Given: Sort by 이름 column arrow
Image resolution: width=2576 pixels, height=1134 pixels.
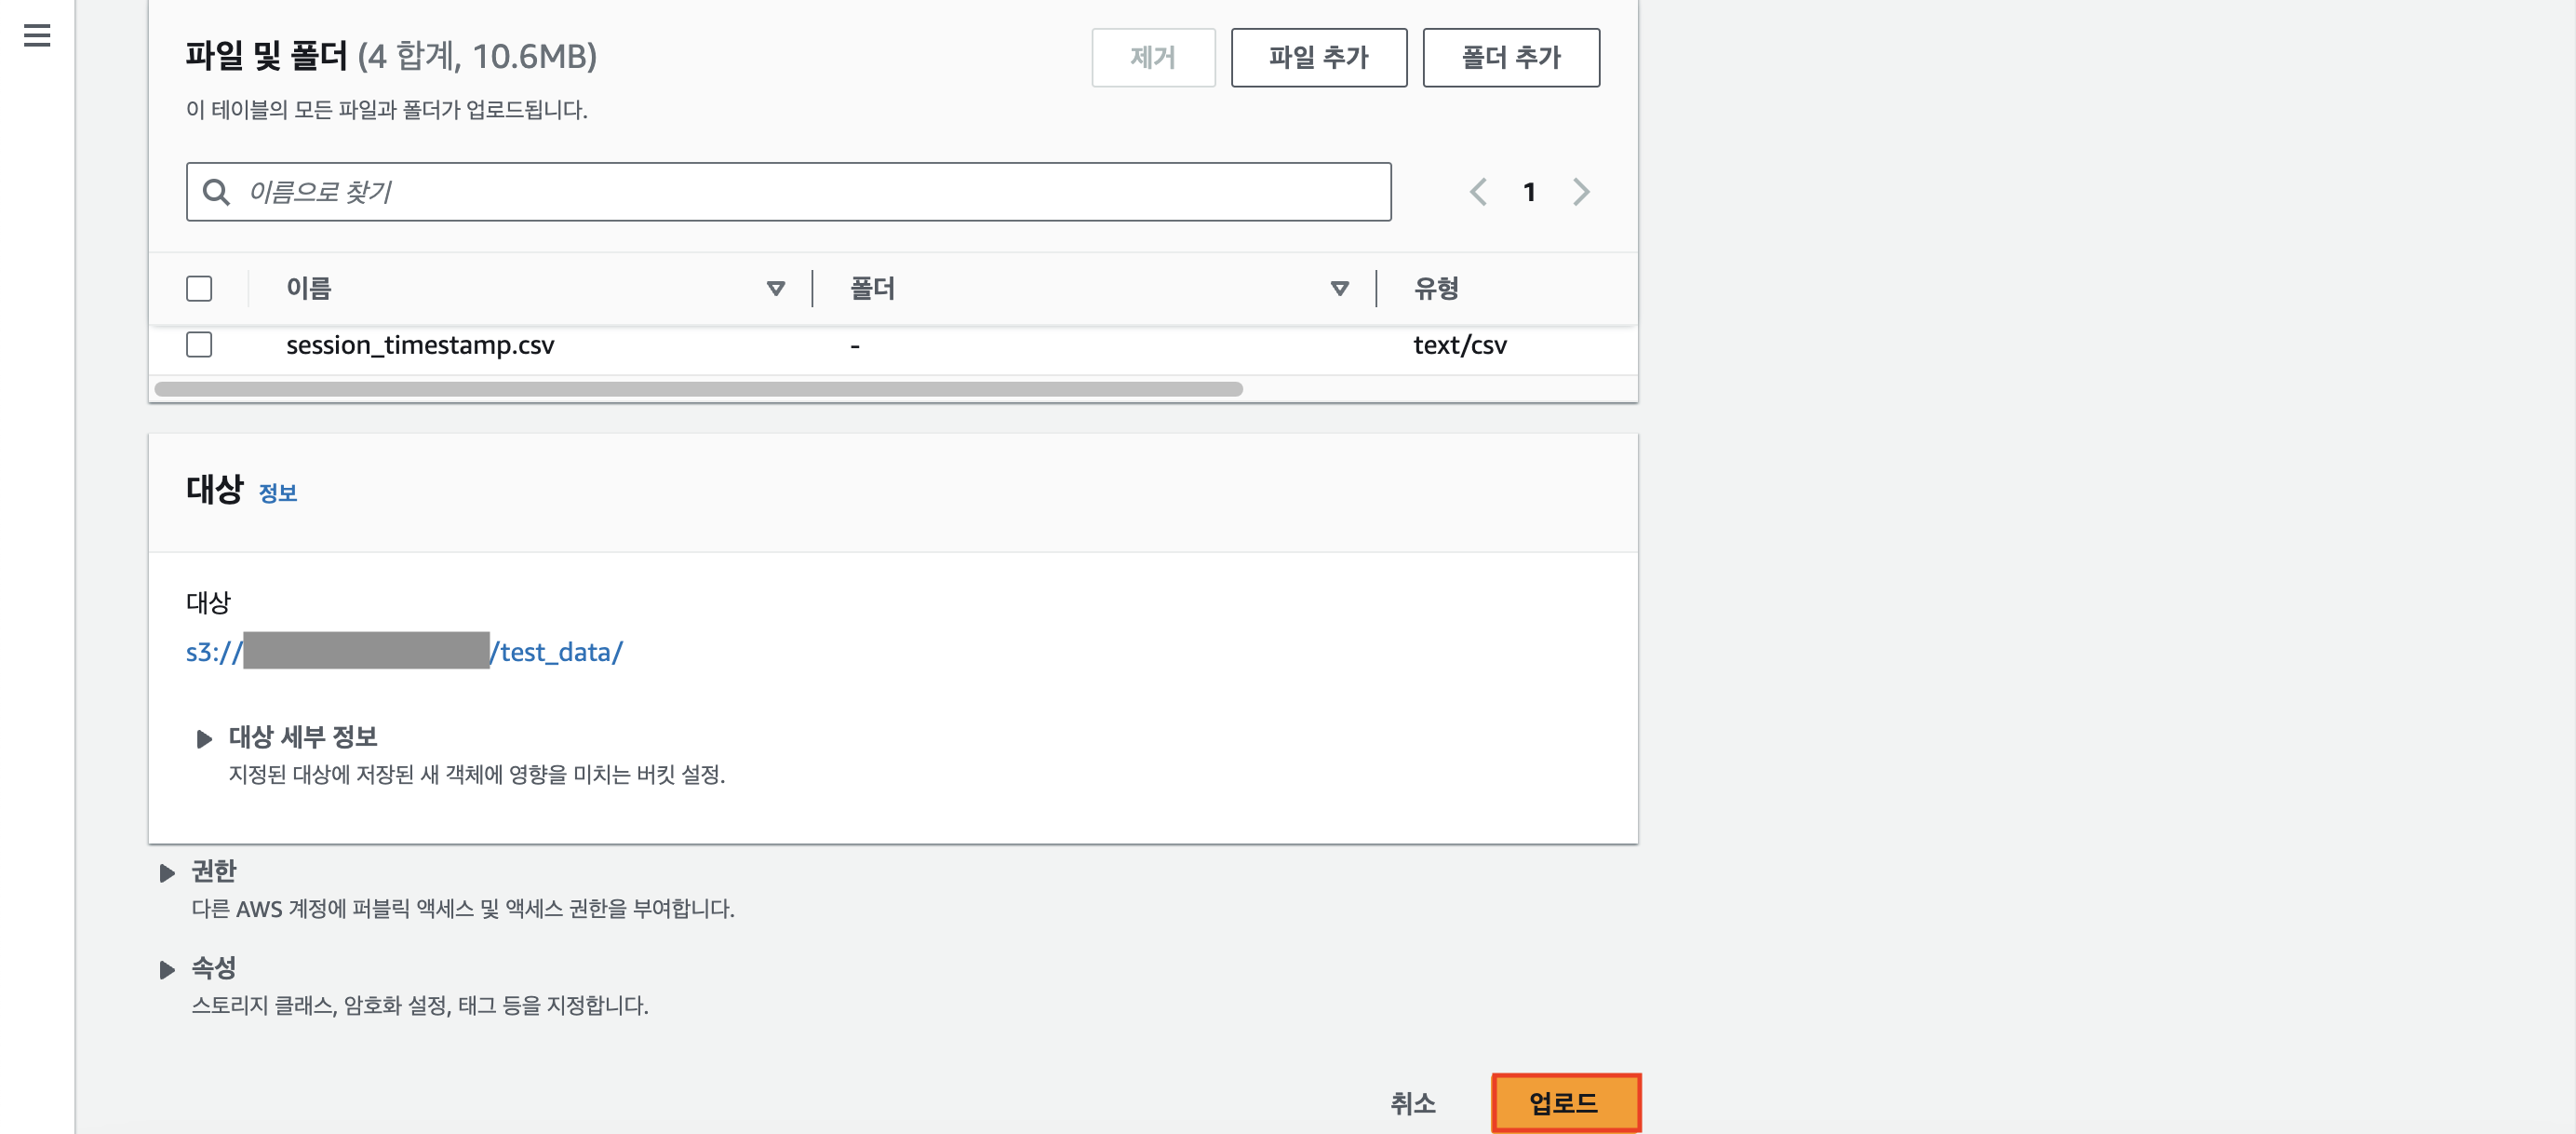Looking at the screenshot, I should (x=775, y=289).
